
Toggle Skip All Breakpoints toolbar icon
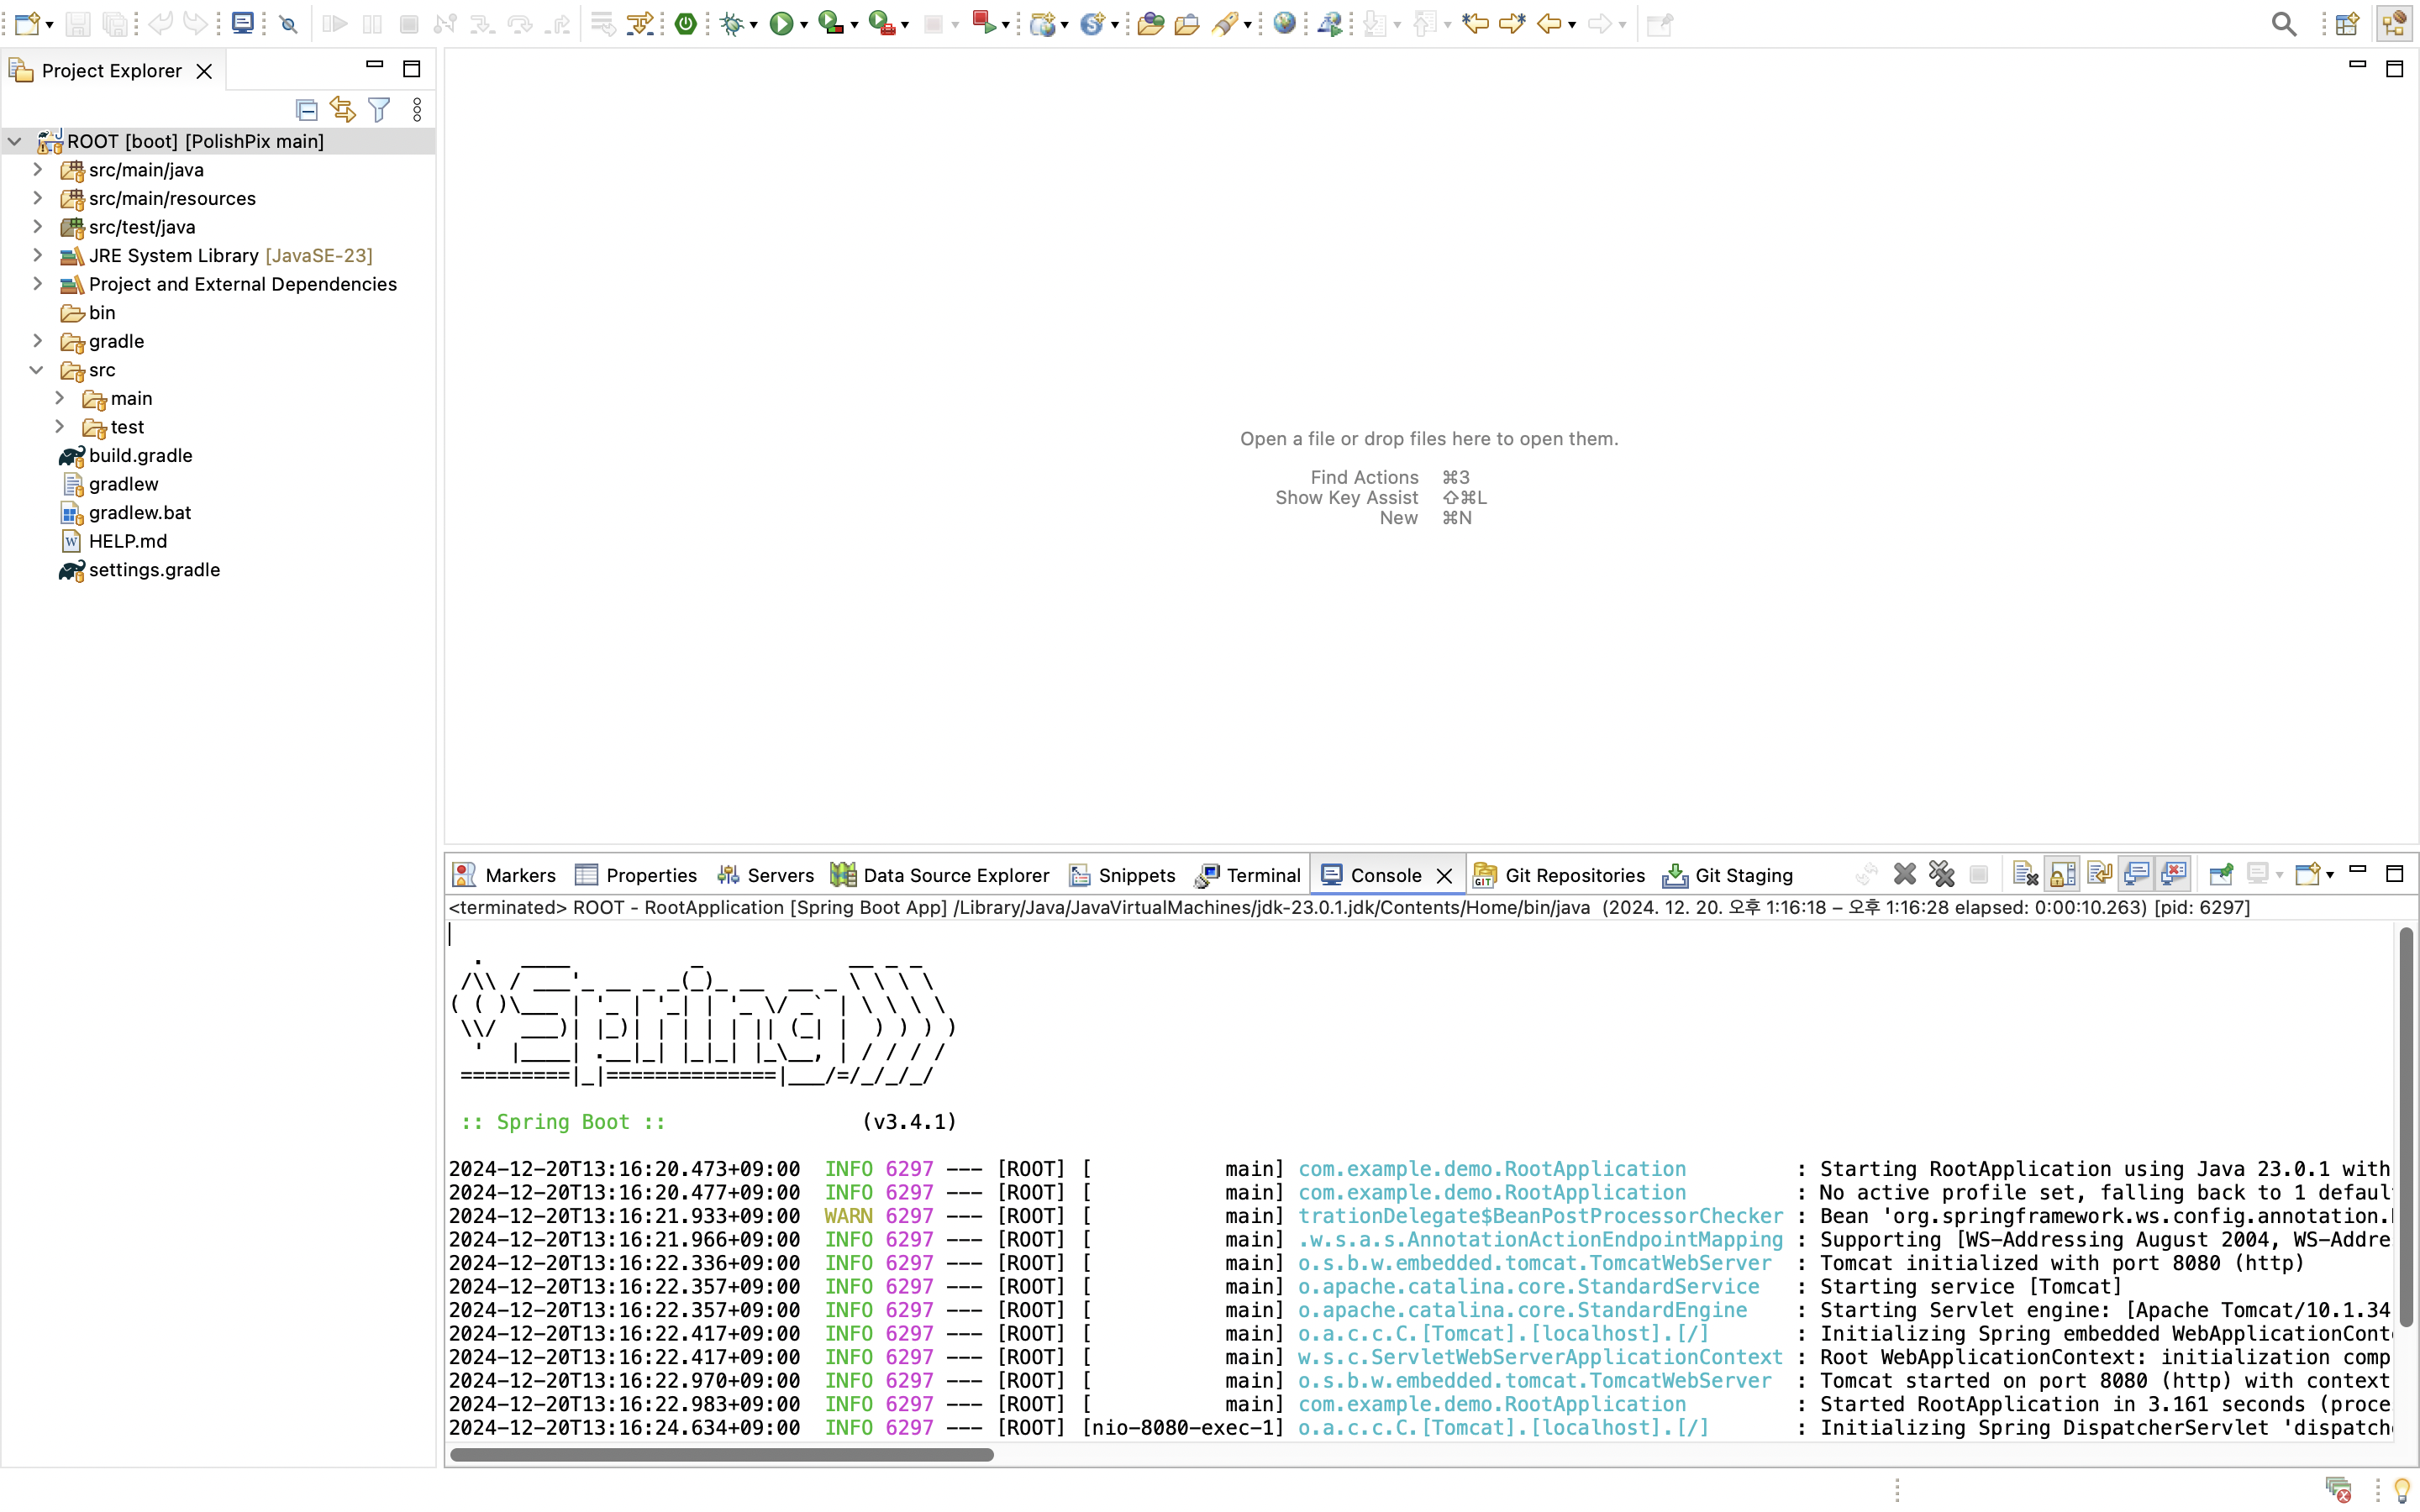tap(289, 24)
